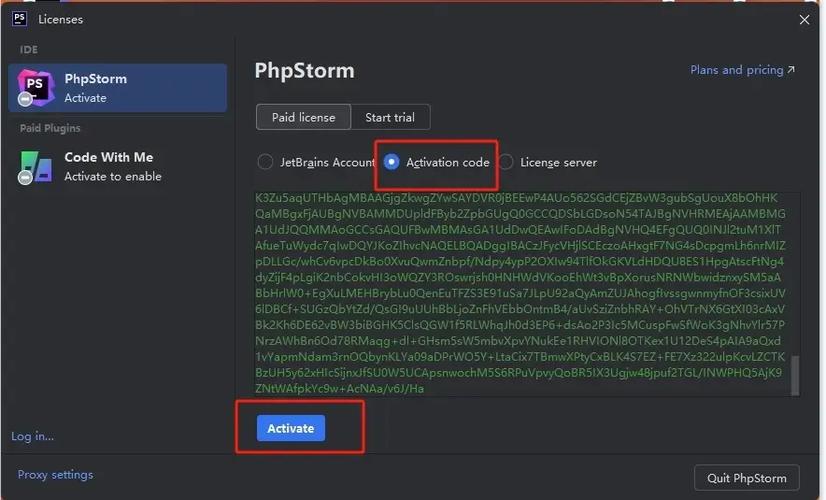Click the PhpStorm logo in title bar

pos(19,19)
